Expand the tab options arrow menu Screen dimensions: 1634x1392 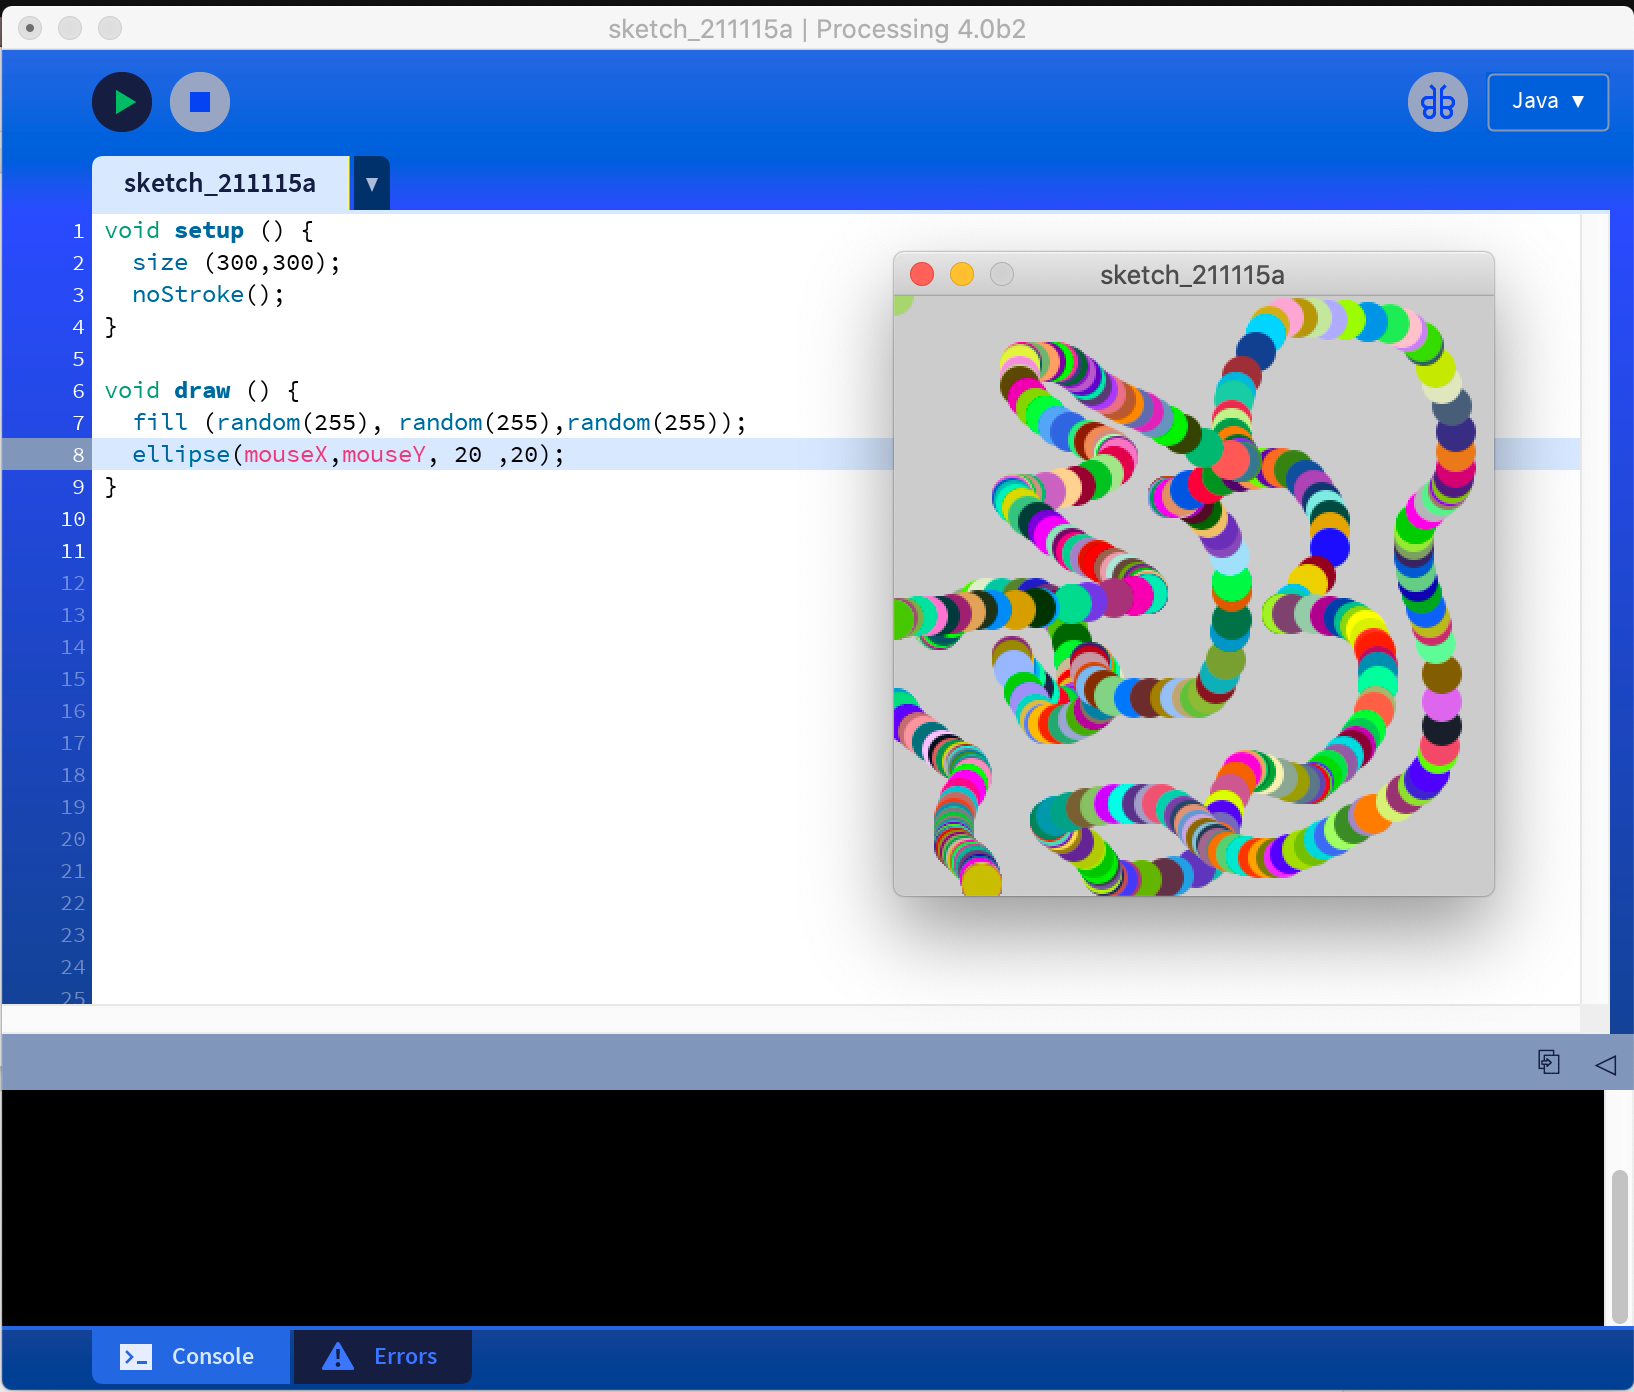click(x=371, y=184)
